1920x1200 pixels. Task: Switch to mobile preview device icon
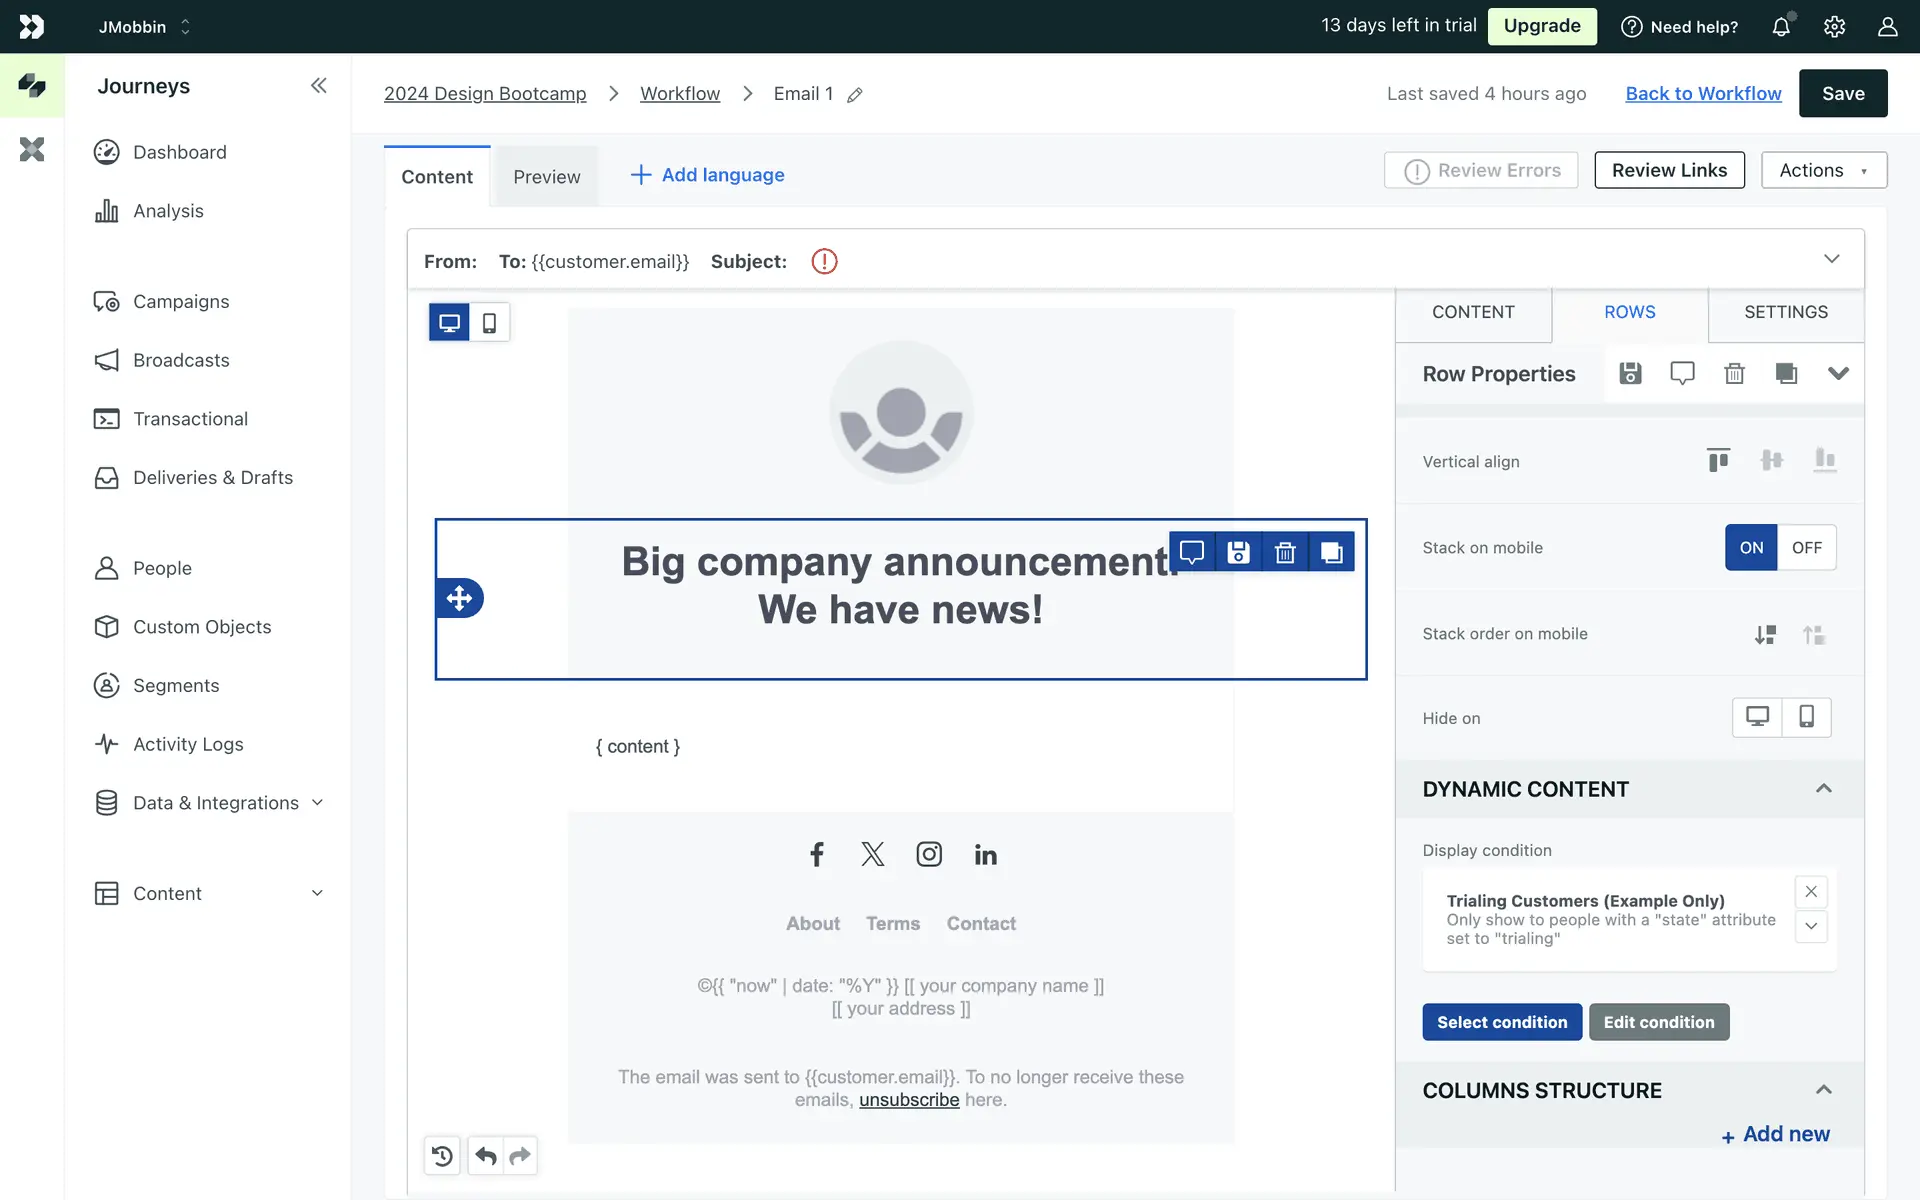[489, 323]
